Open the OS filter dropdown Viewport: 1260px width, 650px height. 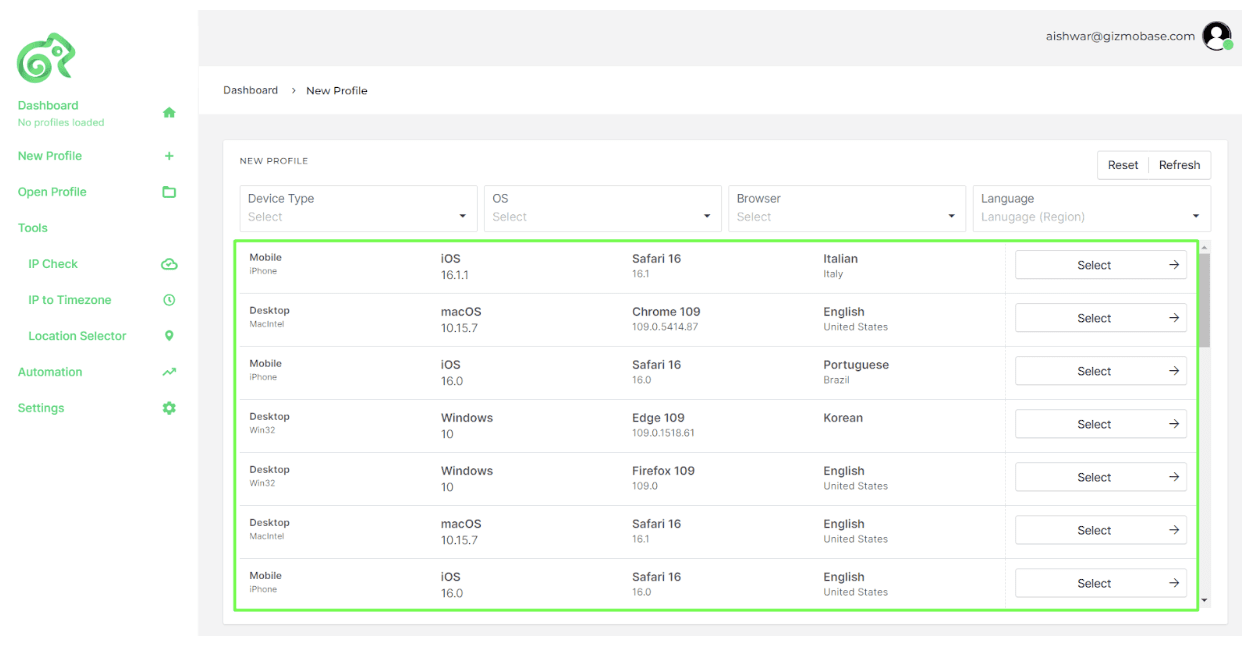(x=602, y=208)
